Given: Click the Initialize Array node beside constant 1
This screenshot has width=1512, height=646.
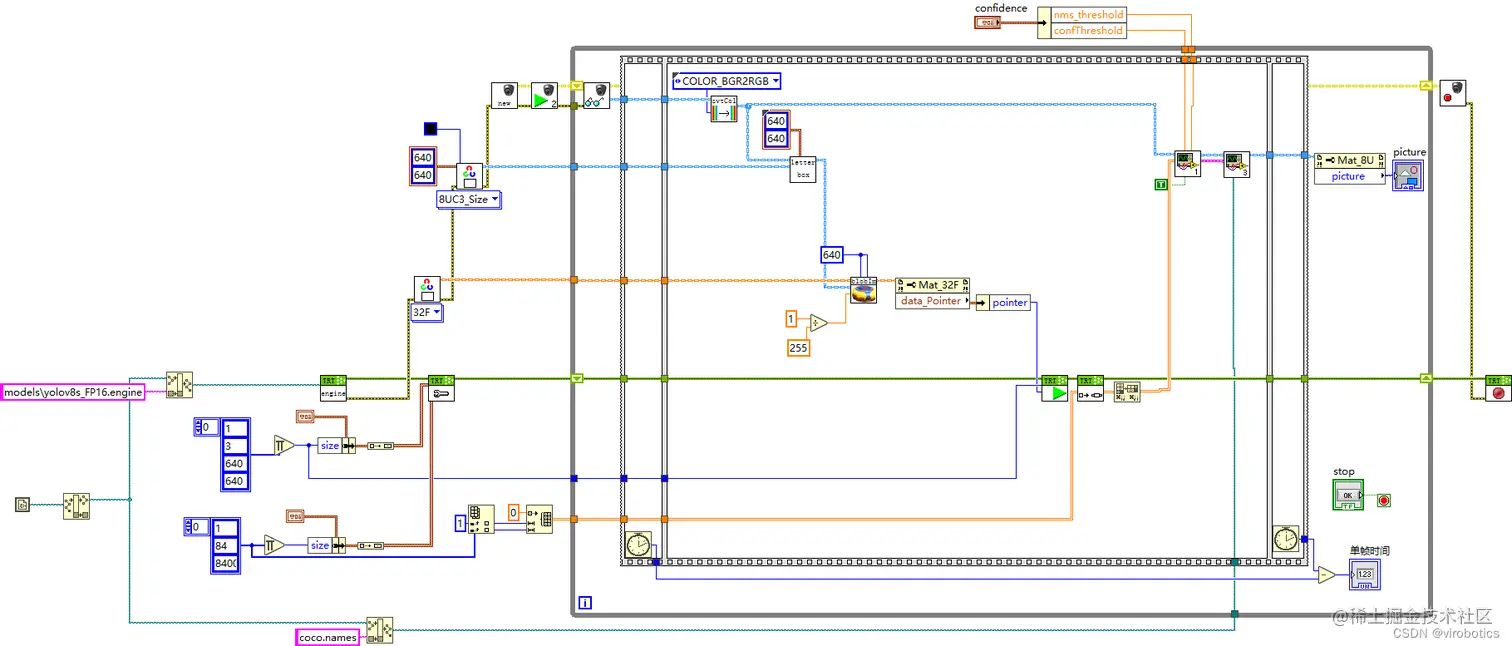Looking at the screenshot, I should (481, 519).
